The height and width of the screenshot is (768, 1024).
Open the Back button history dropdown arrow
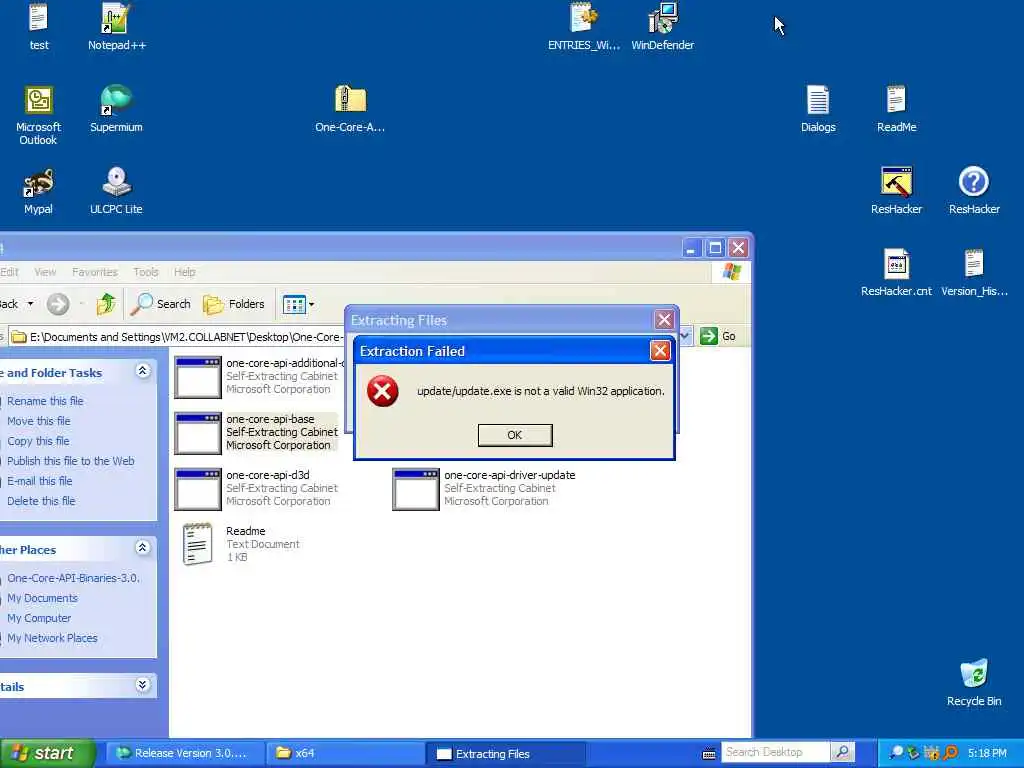pos(30,304)
